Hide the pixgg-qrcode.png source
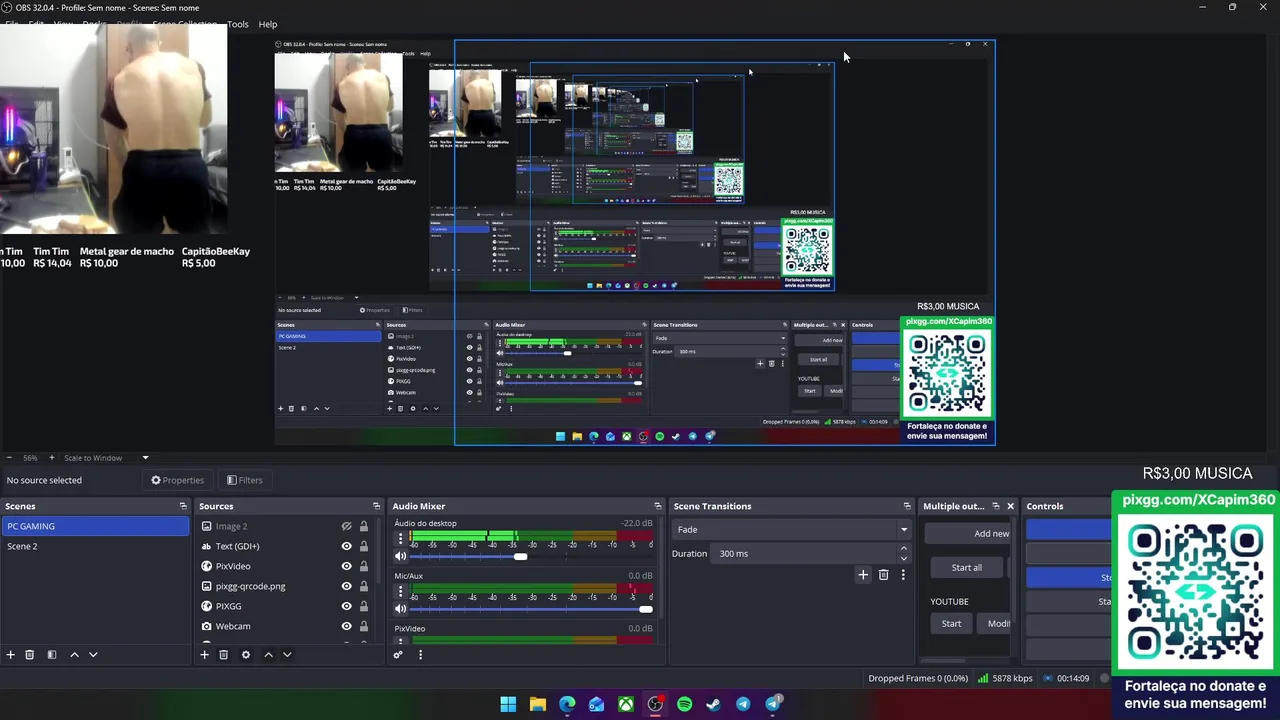1280x720 pixels. [346, 586]
